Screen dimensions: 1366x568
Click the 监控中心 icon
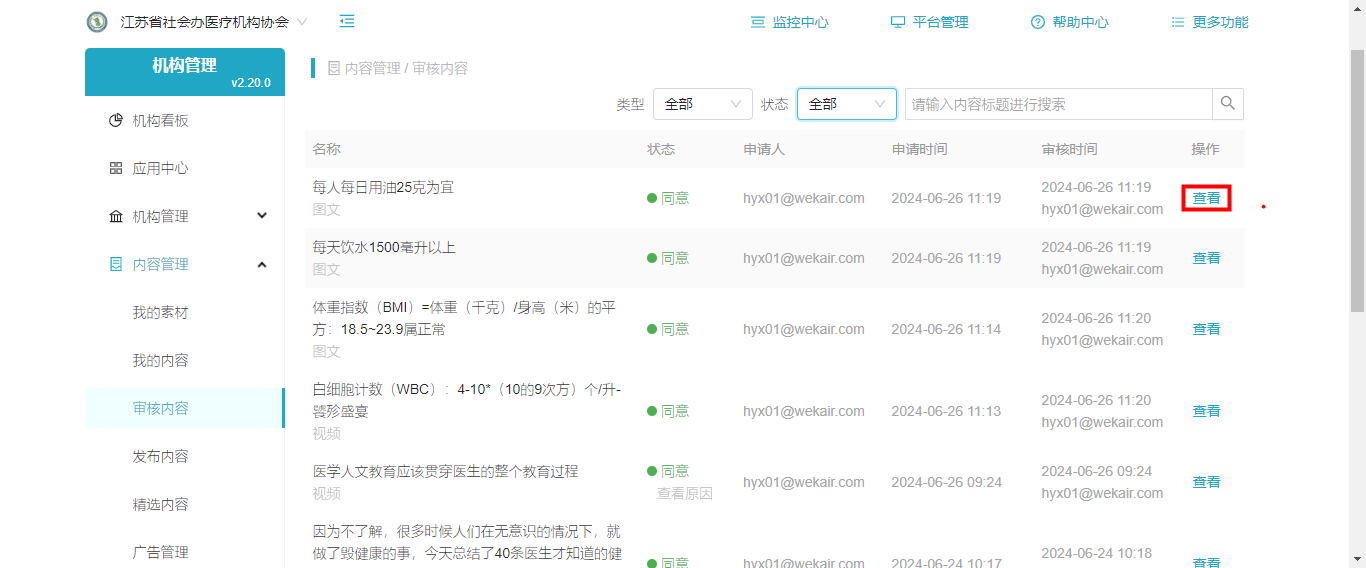point(758,22)
